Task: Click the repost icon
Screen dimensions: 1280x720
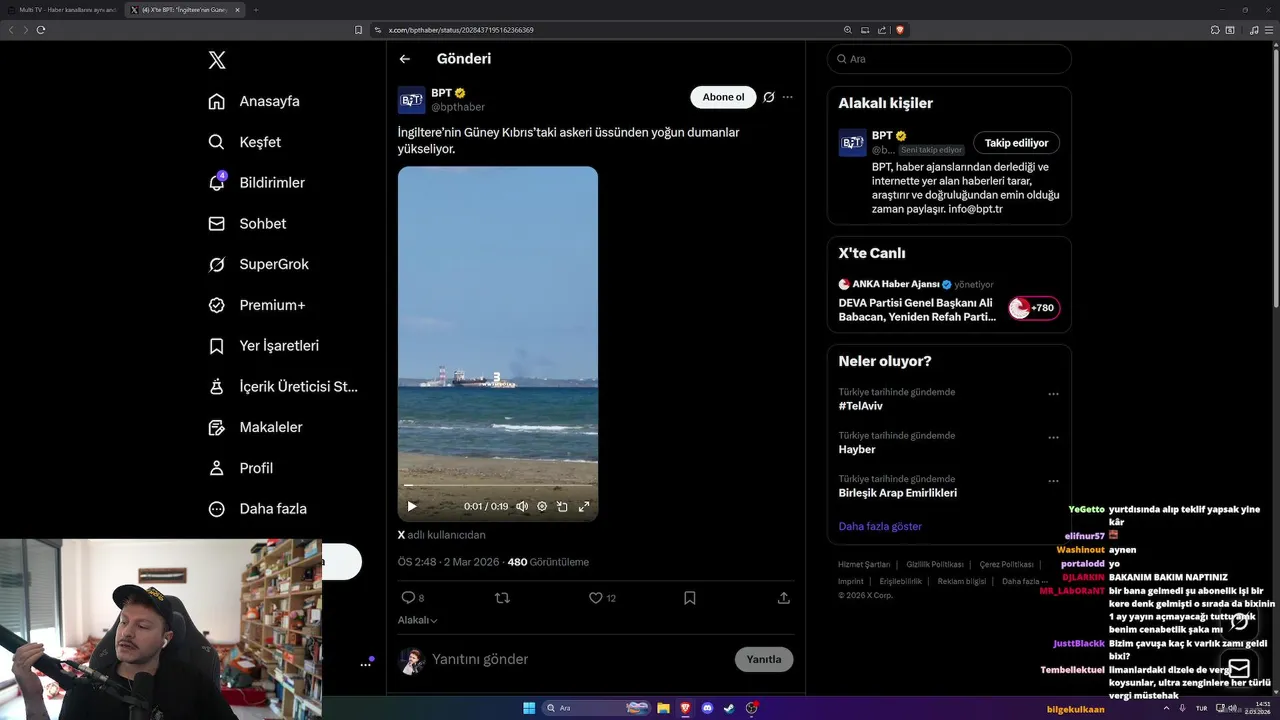Action: coord(502,598)
